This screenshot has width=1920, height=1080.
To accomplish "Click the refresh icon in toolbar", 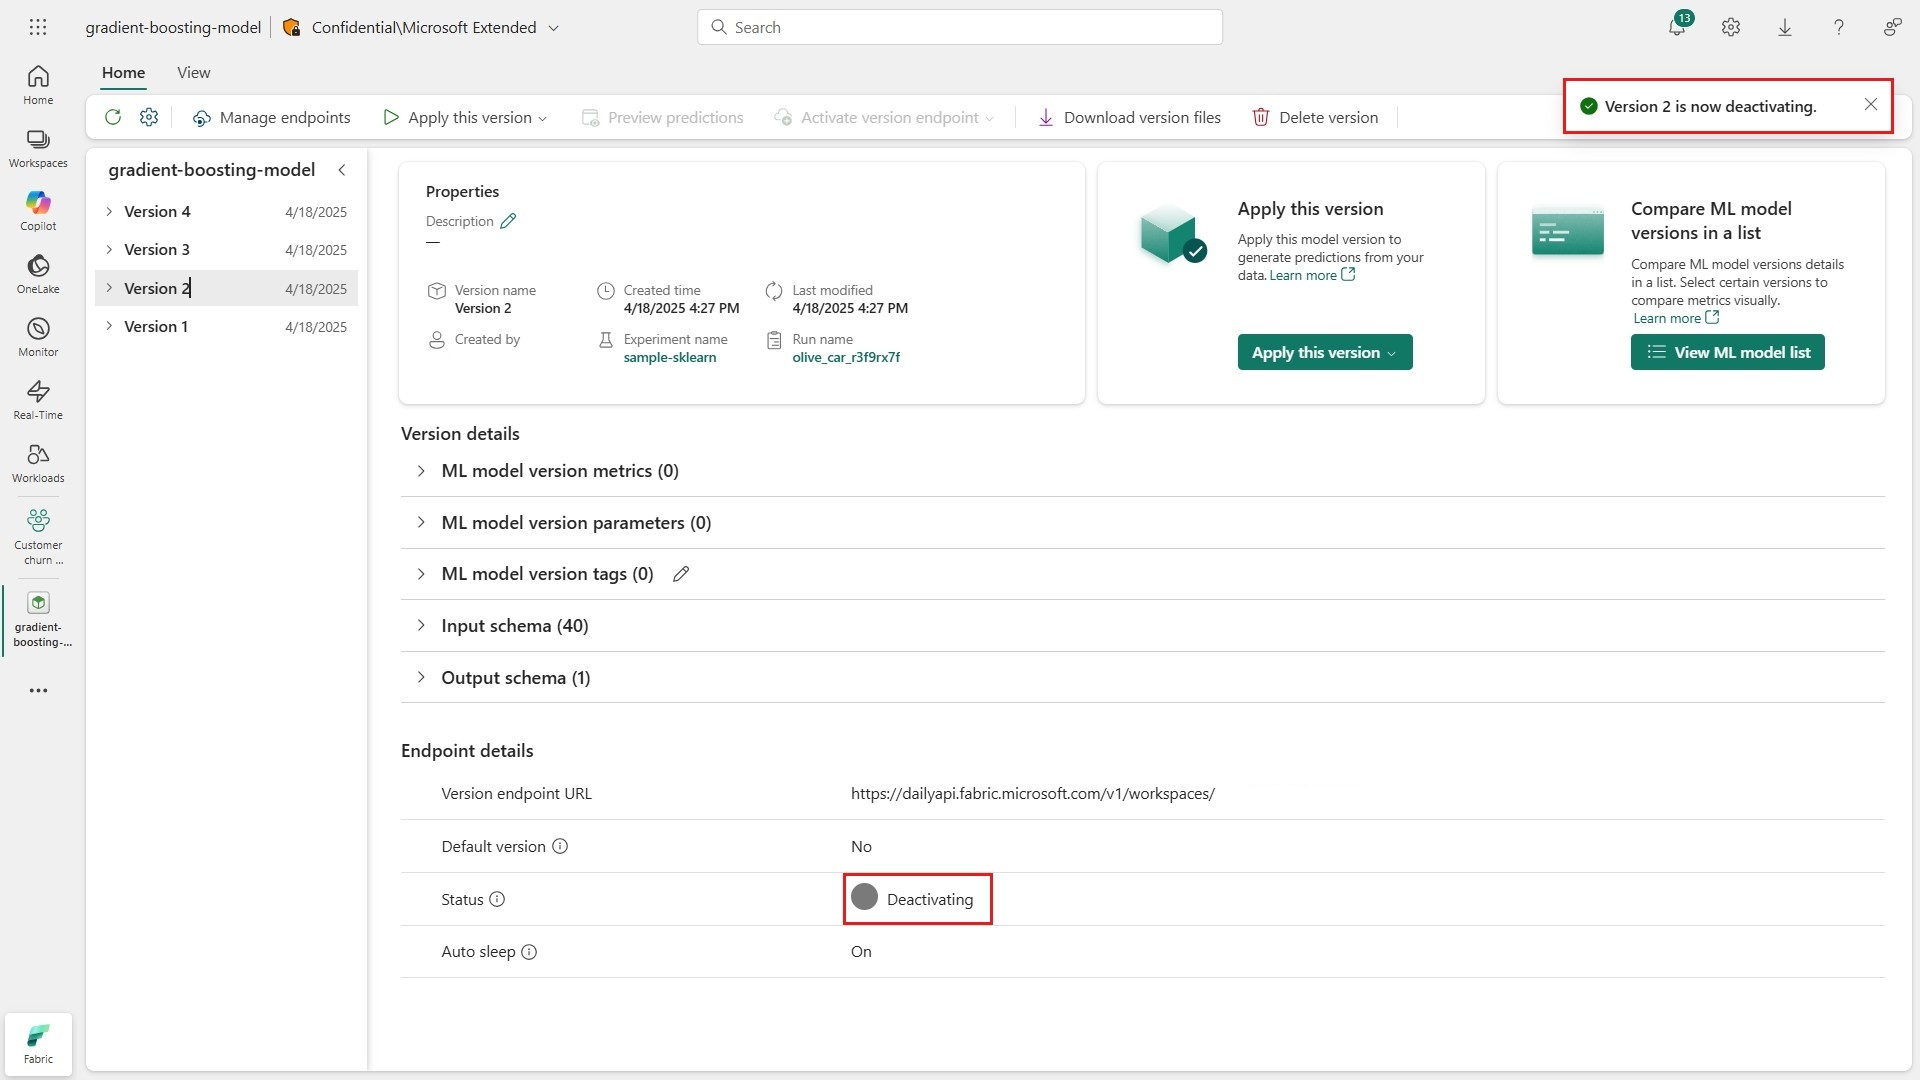I will (x=113, y=117).
